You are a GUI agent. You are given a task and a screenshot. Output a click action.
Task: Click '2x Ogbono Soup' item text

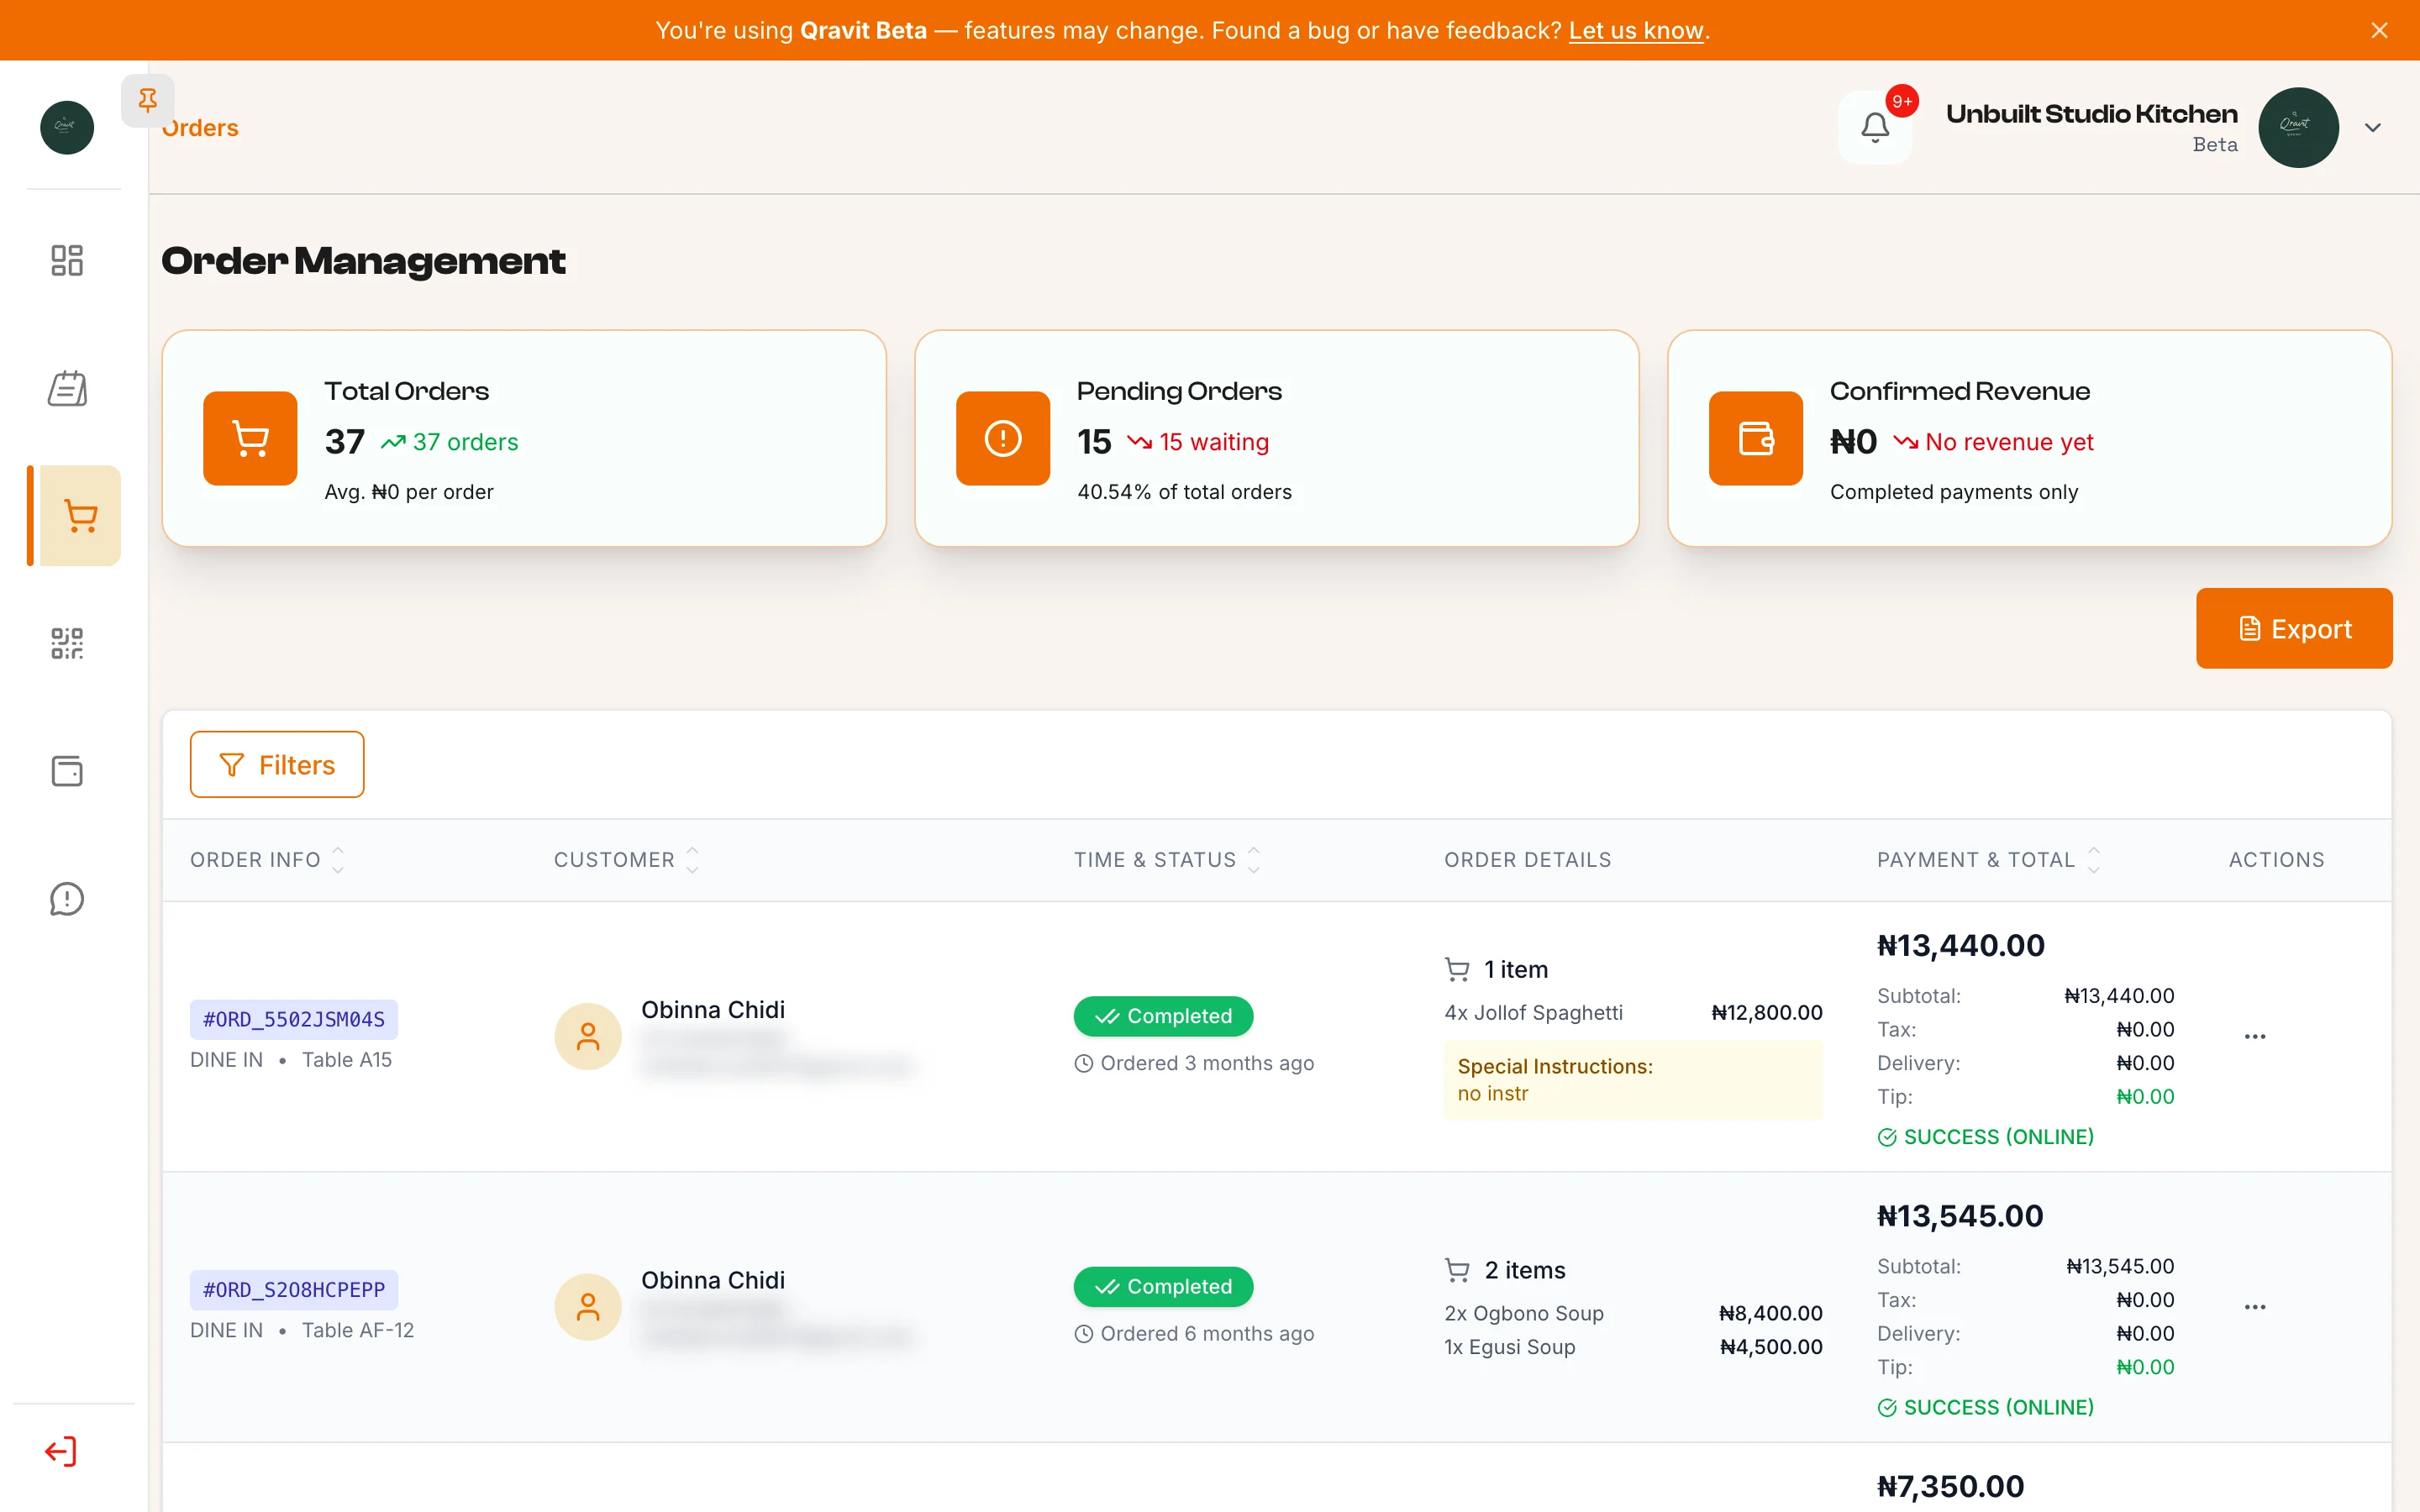[x=1524, y=1313]
